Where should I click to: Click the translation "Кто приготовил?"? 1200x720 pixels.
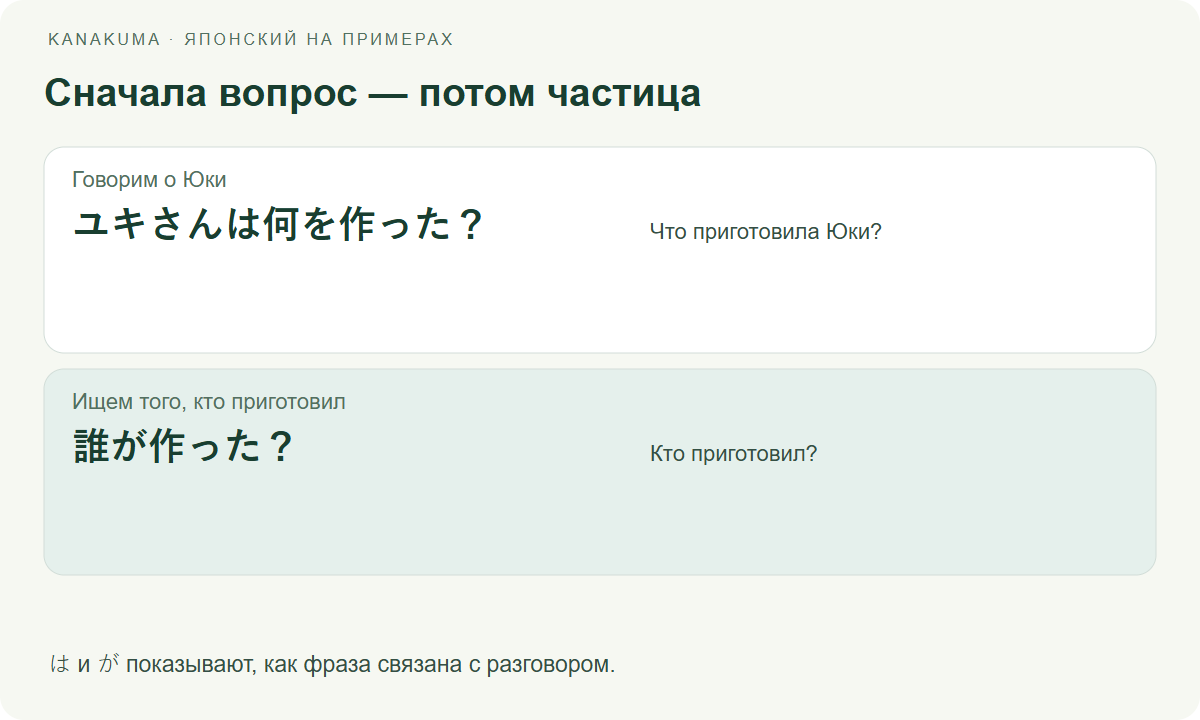tap(733, 454)
